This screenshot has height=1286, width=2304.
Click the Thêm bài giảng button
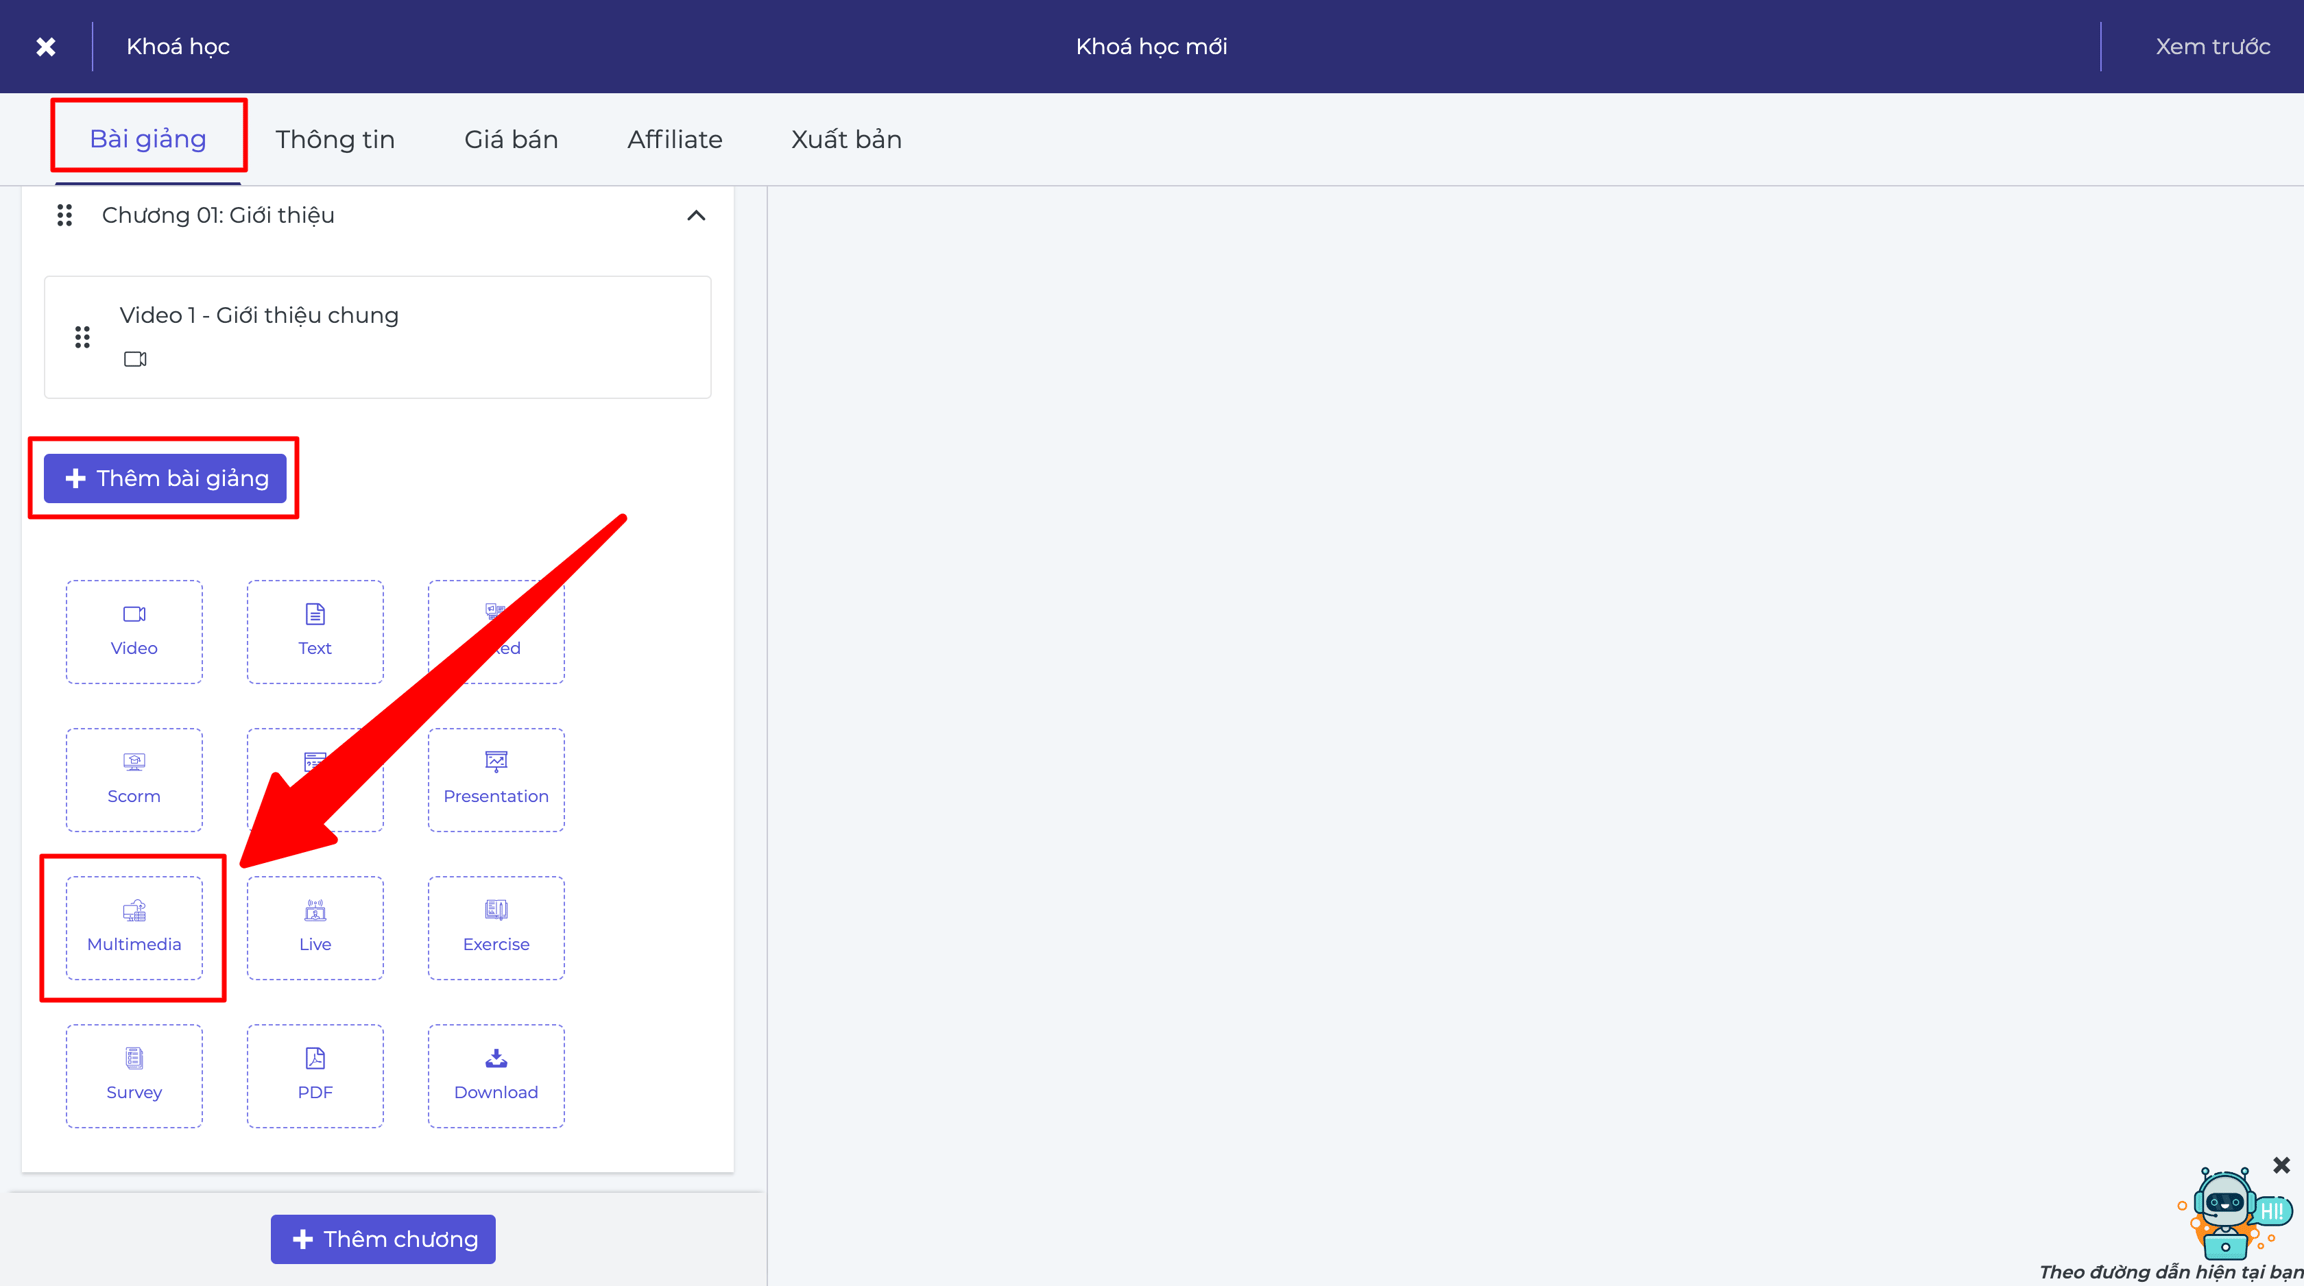(x=165, y=478)
